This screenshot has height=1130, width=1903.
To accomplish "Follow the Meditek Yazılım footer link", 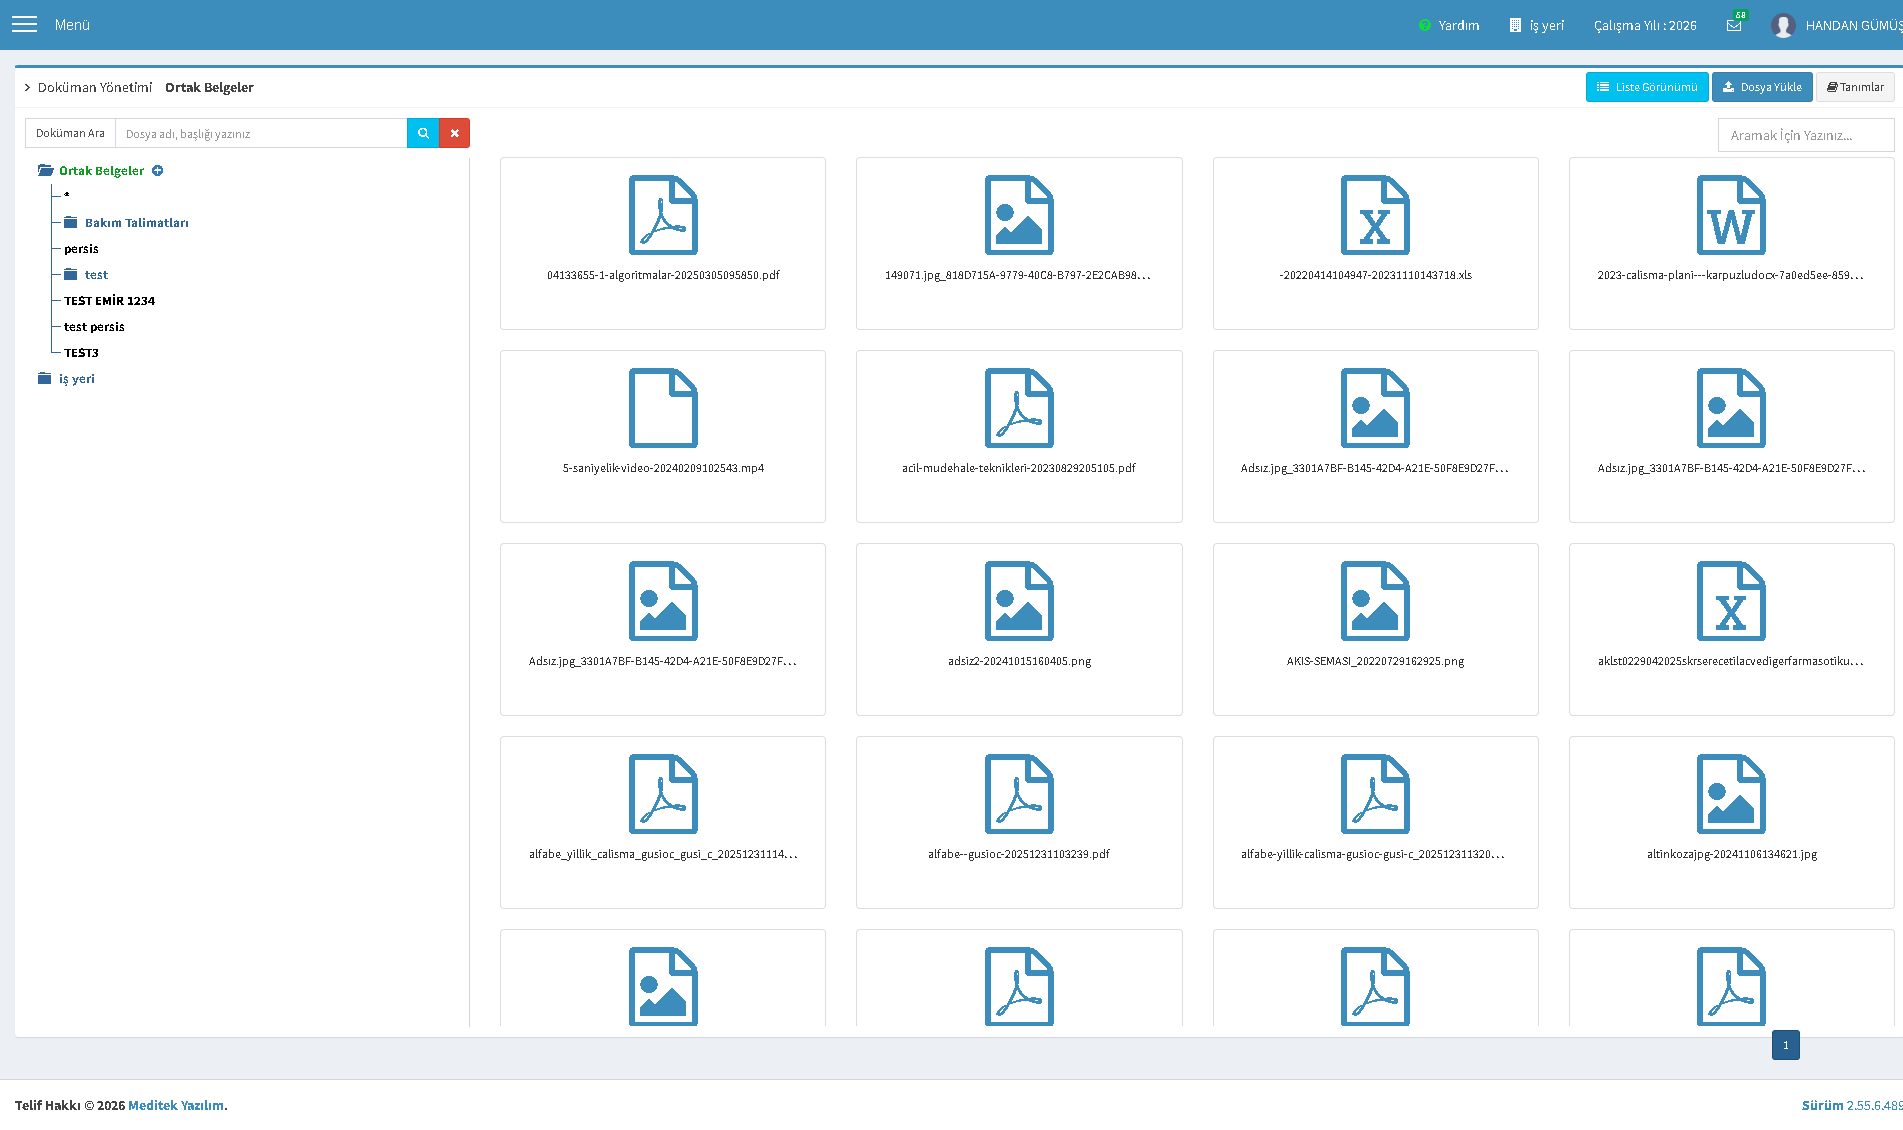I will click(x=176, y=1105).
